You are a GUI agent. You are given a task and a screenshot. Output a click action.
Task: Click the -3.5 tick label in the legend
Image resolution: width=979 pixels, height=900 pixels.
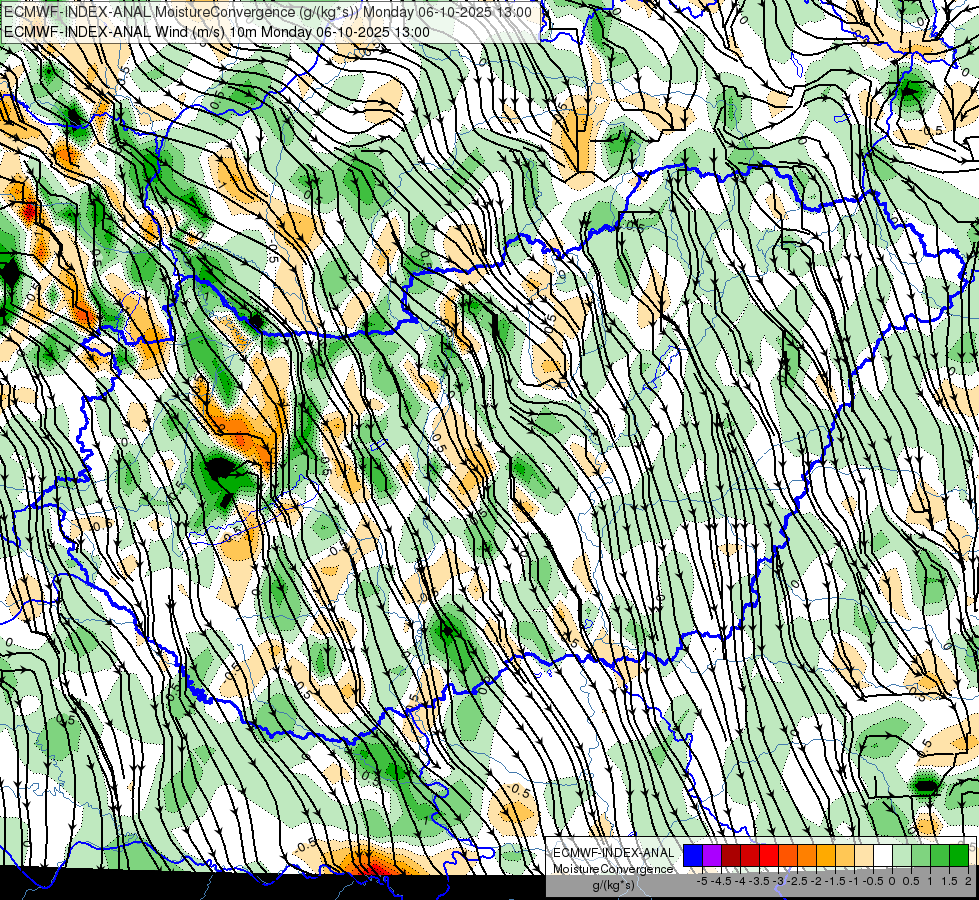(x=759, y=881)
